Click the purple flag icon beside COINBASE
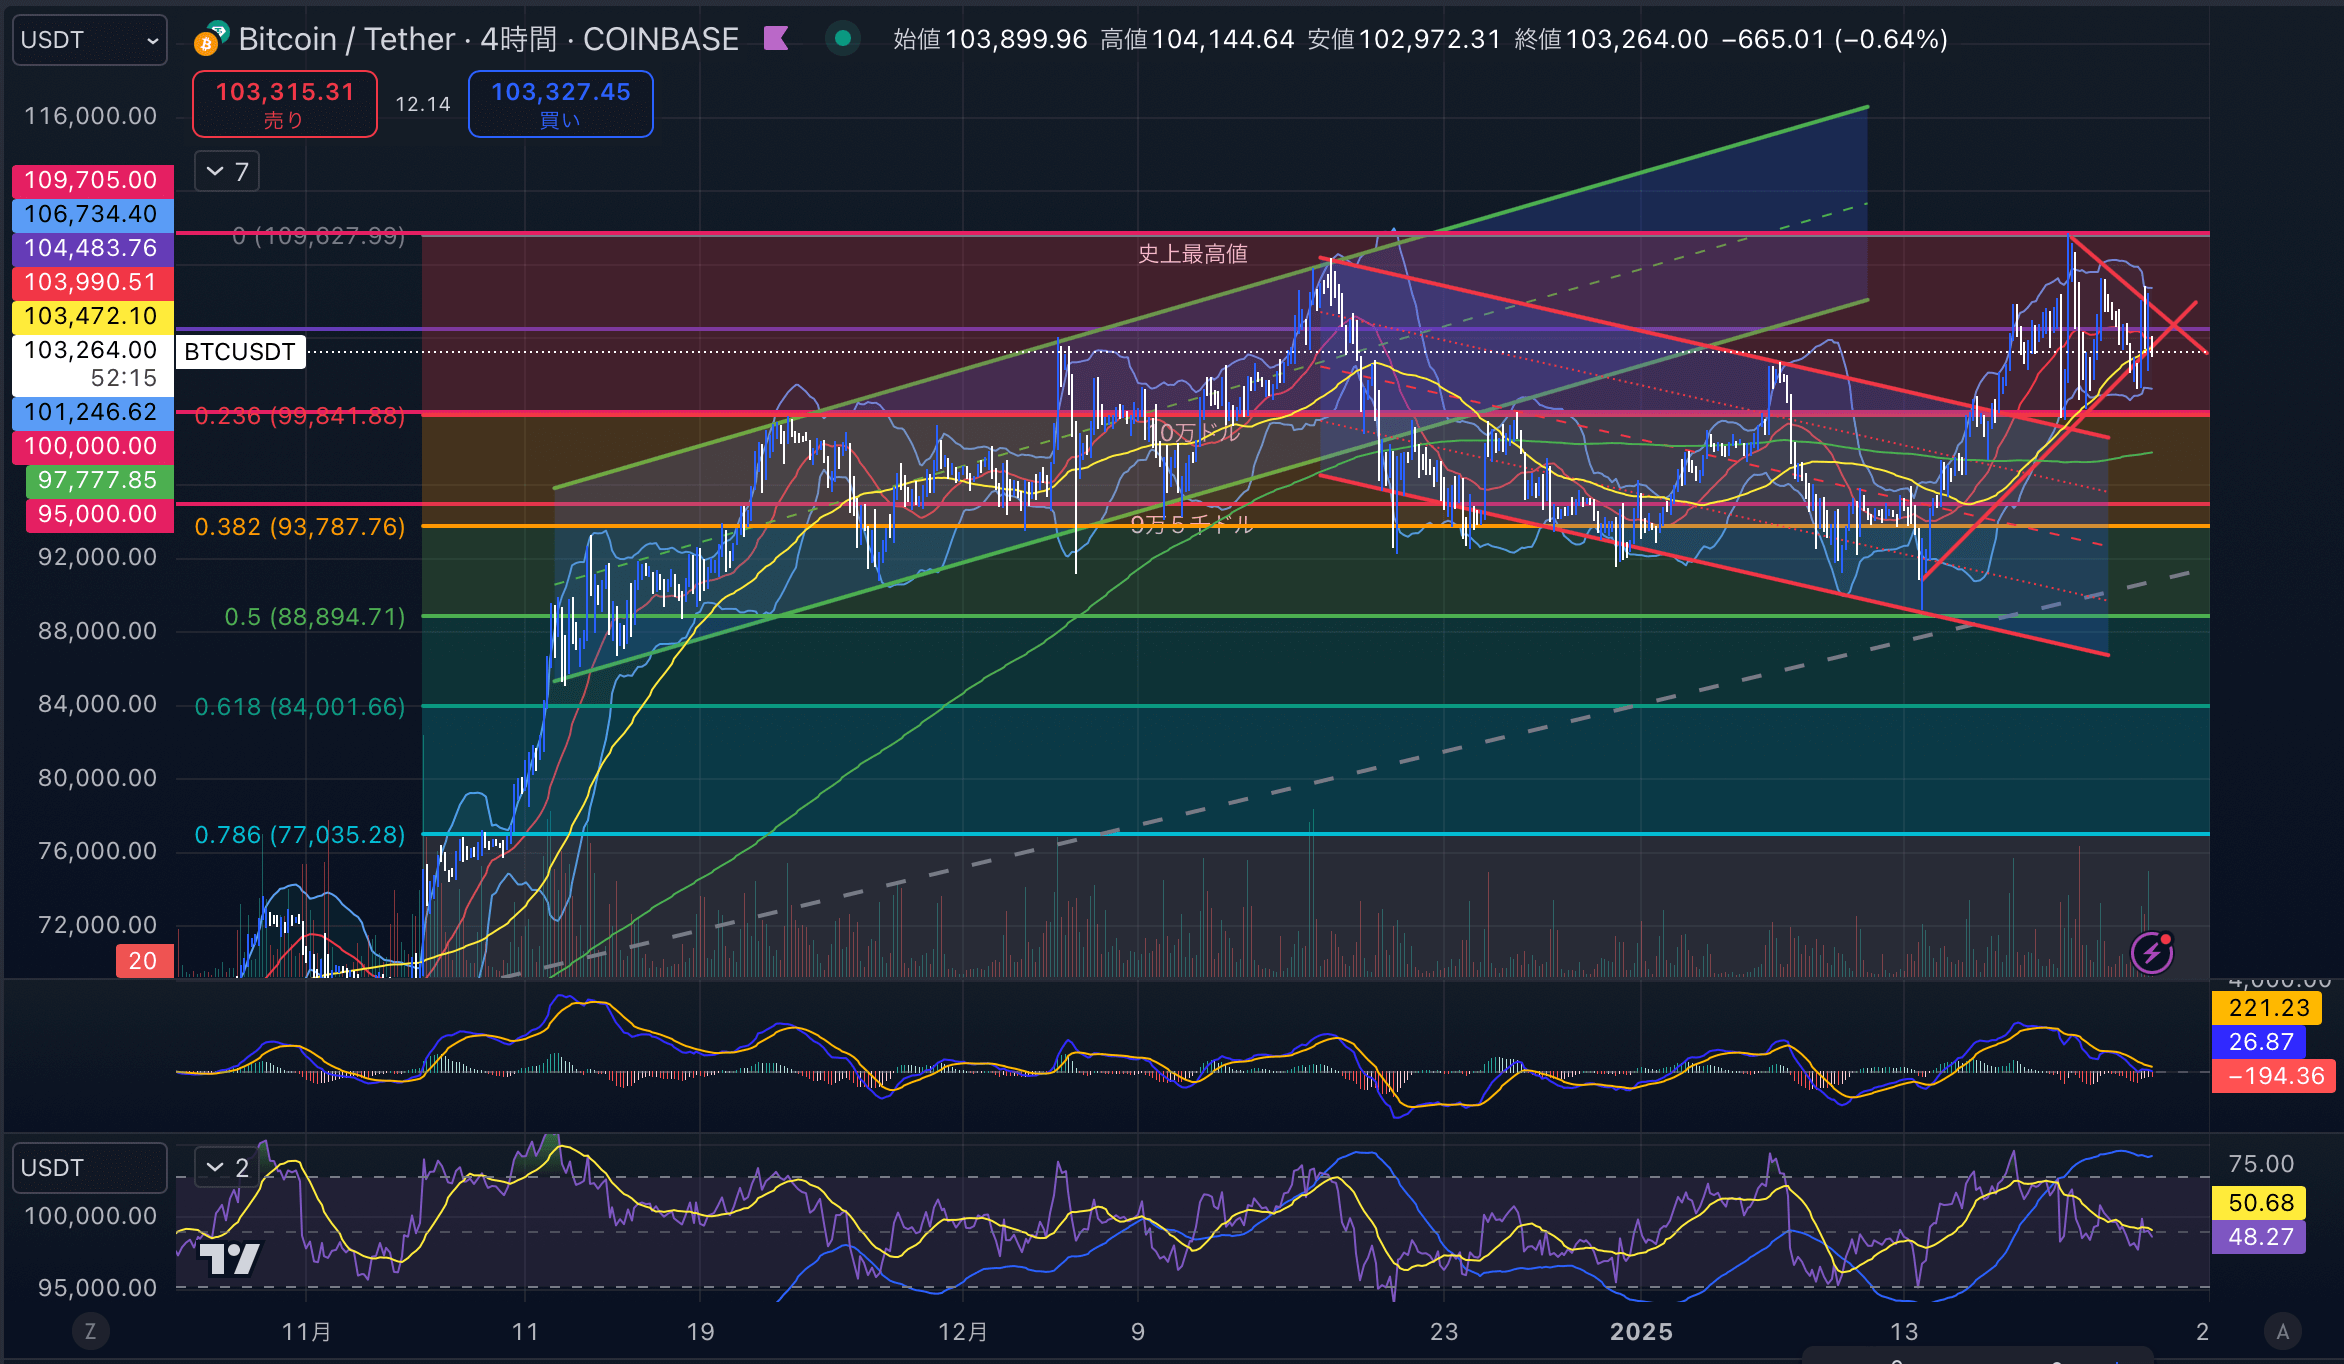 coord(776,39)
